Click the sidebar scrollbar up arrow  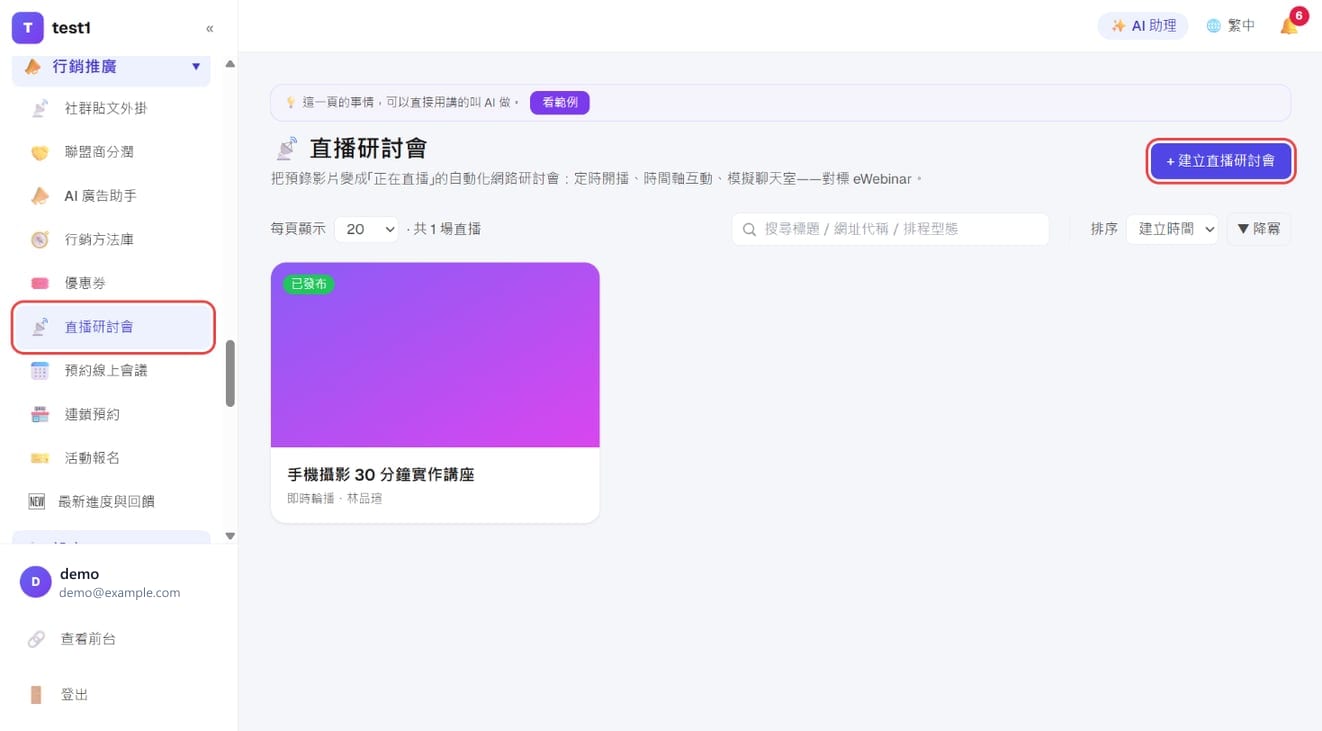point(230,64)
